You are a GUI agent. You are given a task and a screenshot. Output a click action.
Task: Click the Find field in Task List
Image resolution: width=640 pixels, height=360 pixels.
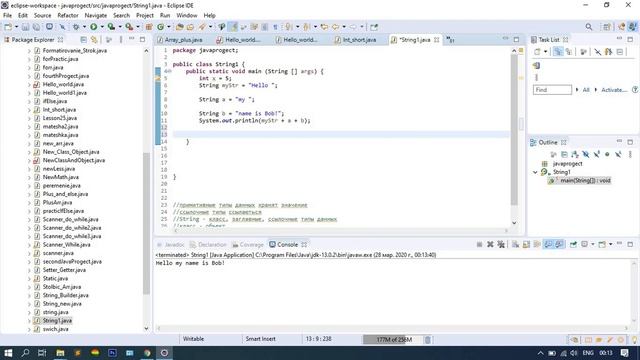552,90
